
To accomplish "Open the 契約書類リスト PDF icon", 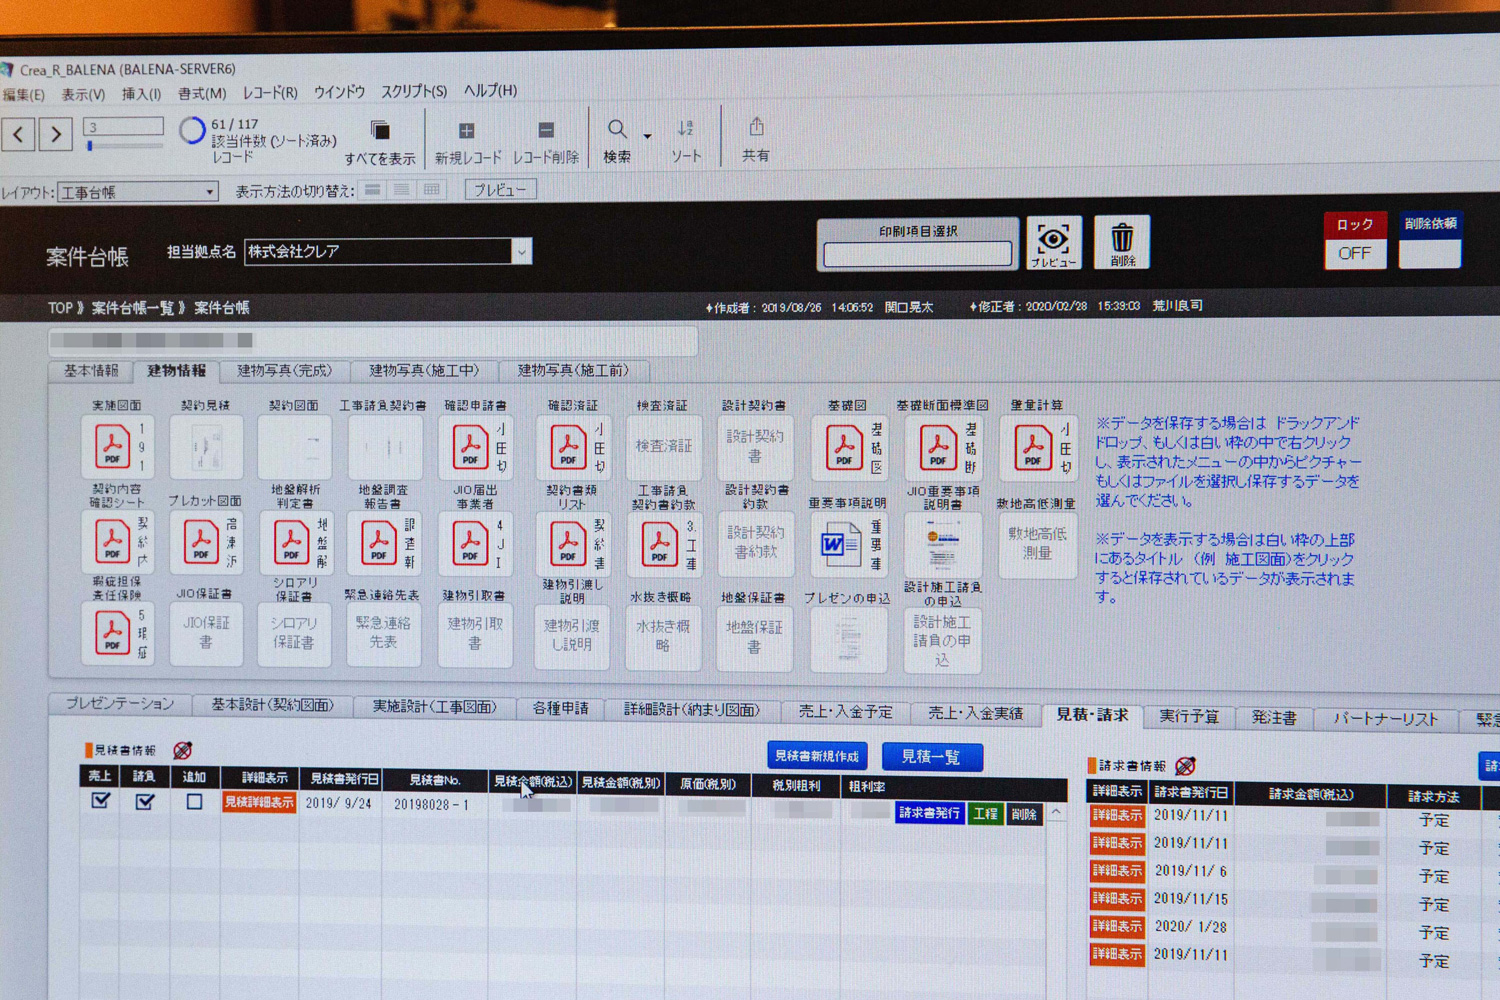I will point(567,543).
